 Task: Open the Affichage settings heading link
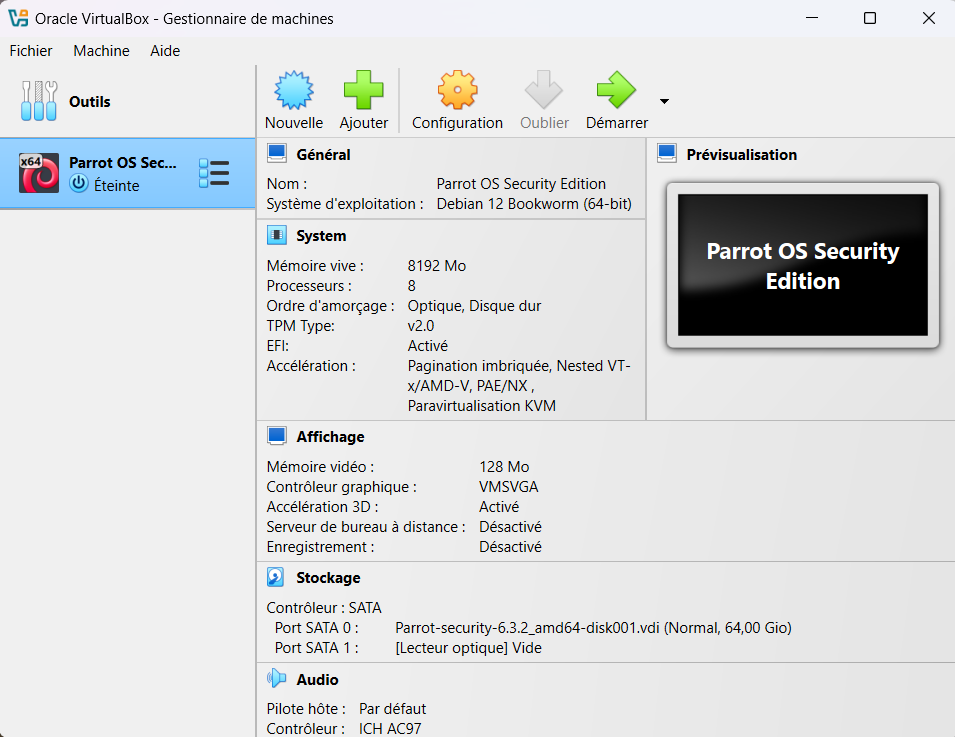click(x=330, y=437)
